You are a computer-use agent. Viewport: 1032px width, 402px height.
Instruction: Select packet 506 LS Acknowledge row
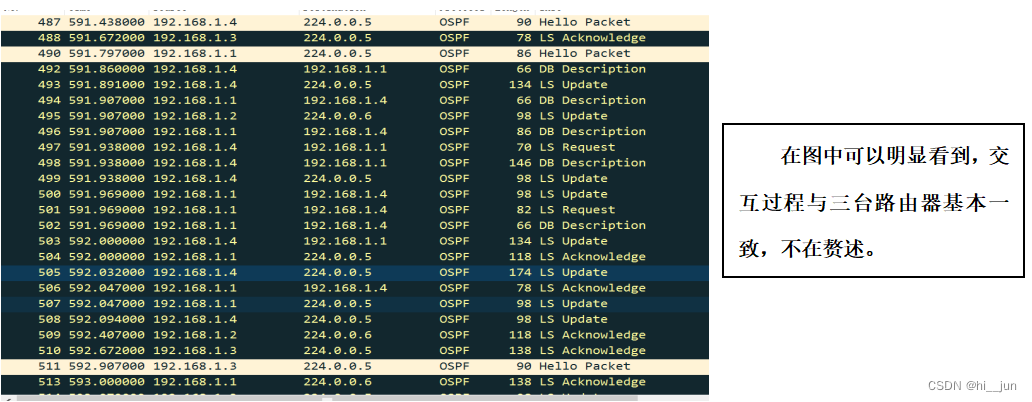355,288
